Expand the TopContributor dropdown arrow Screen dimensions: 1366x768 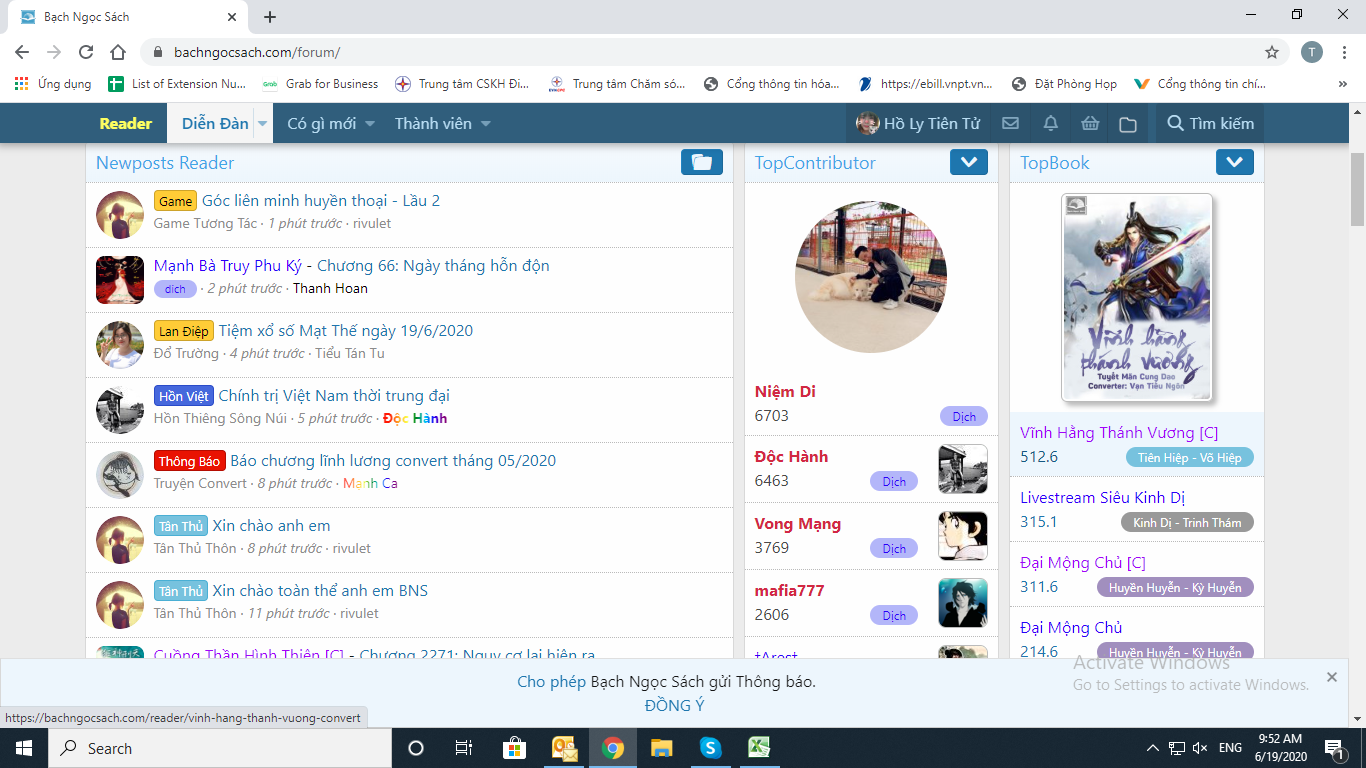pos(968,162)
